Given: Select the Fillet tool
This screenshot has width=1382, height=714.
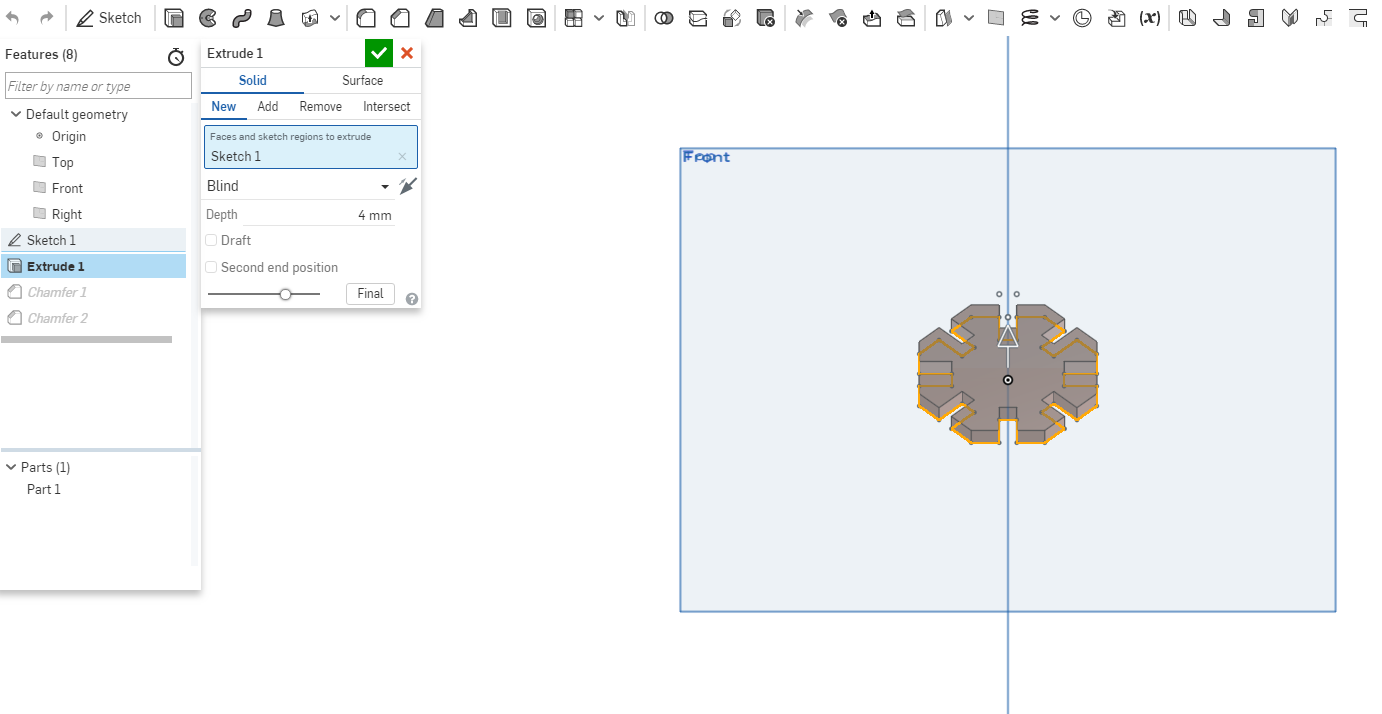Looking at the screenshot, I should click(366, 18).
